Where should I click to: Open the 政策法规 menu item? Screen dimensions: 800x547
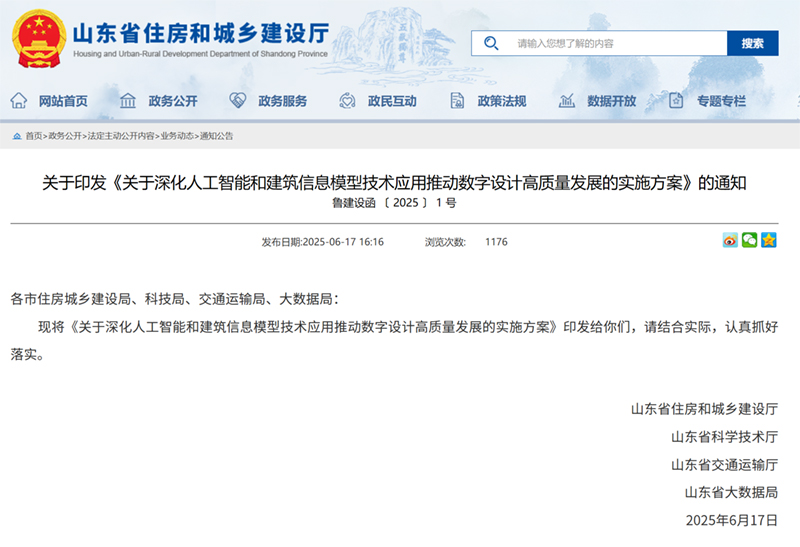pos(501,101)
